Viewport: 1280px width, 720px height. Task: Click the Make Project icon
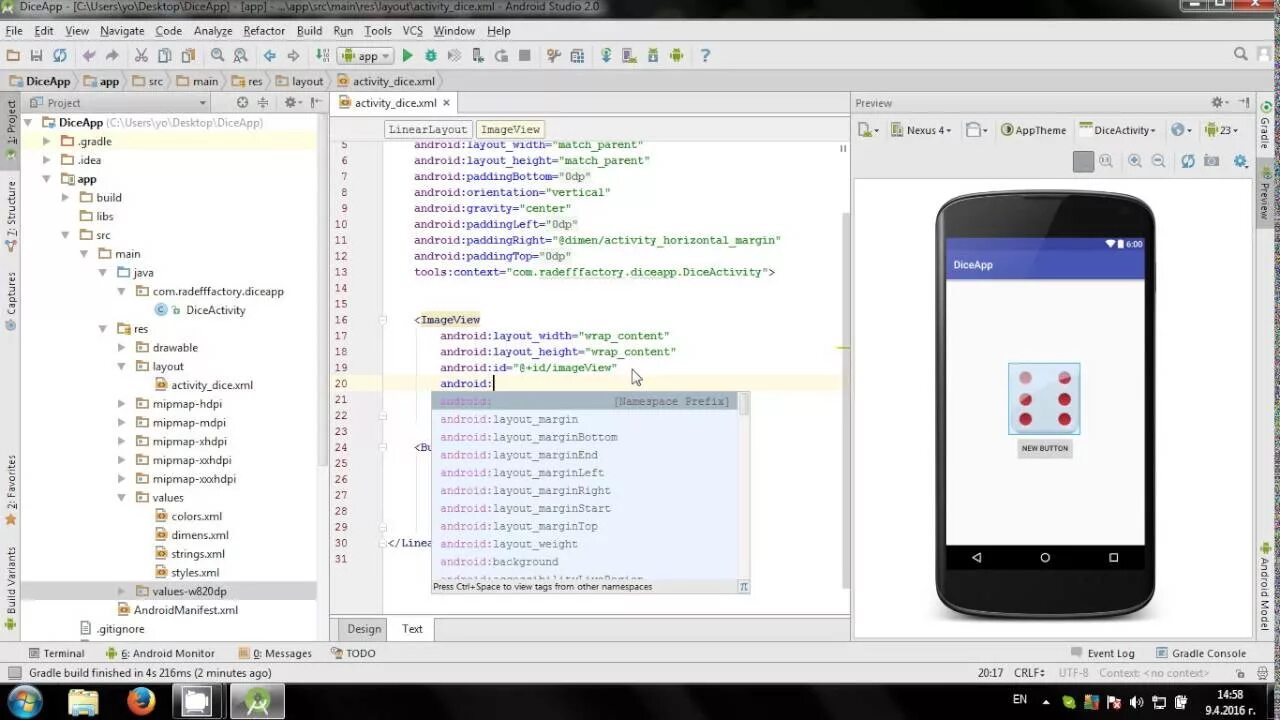322,56
